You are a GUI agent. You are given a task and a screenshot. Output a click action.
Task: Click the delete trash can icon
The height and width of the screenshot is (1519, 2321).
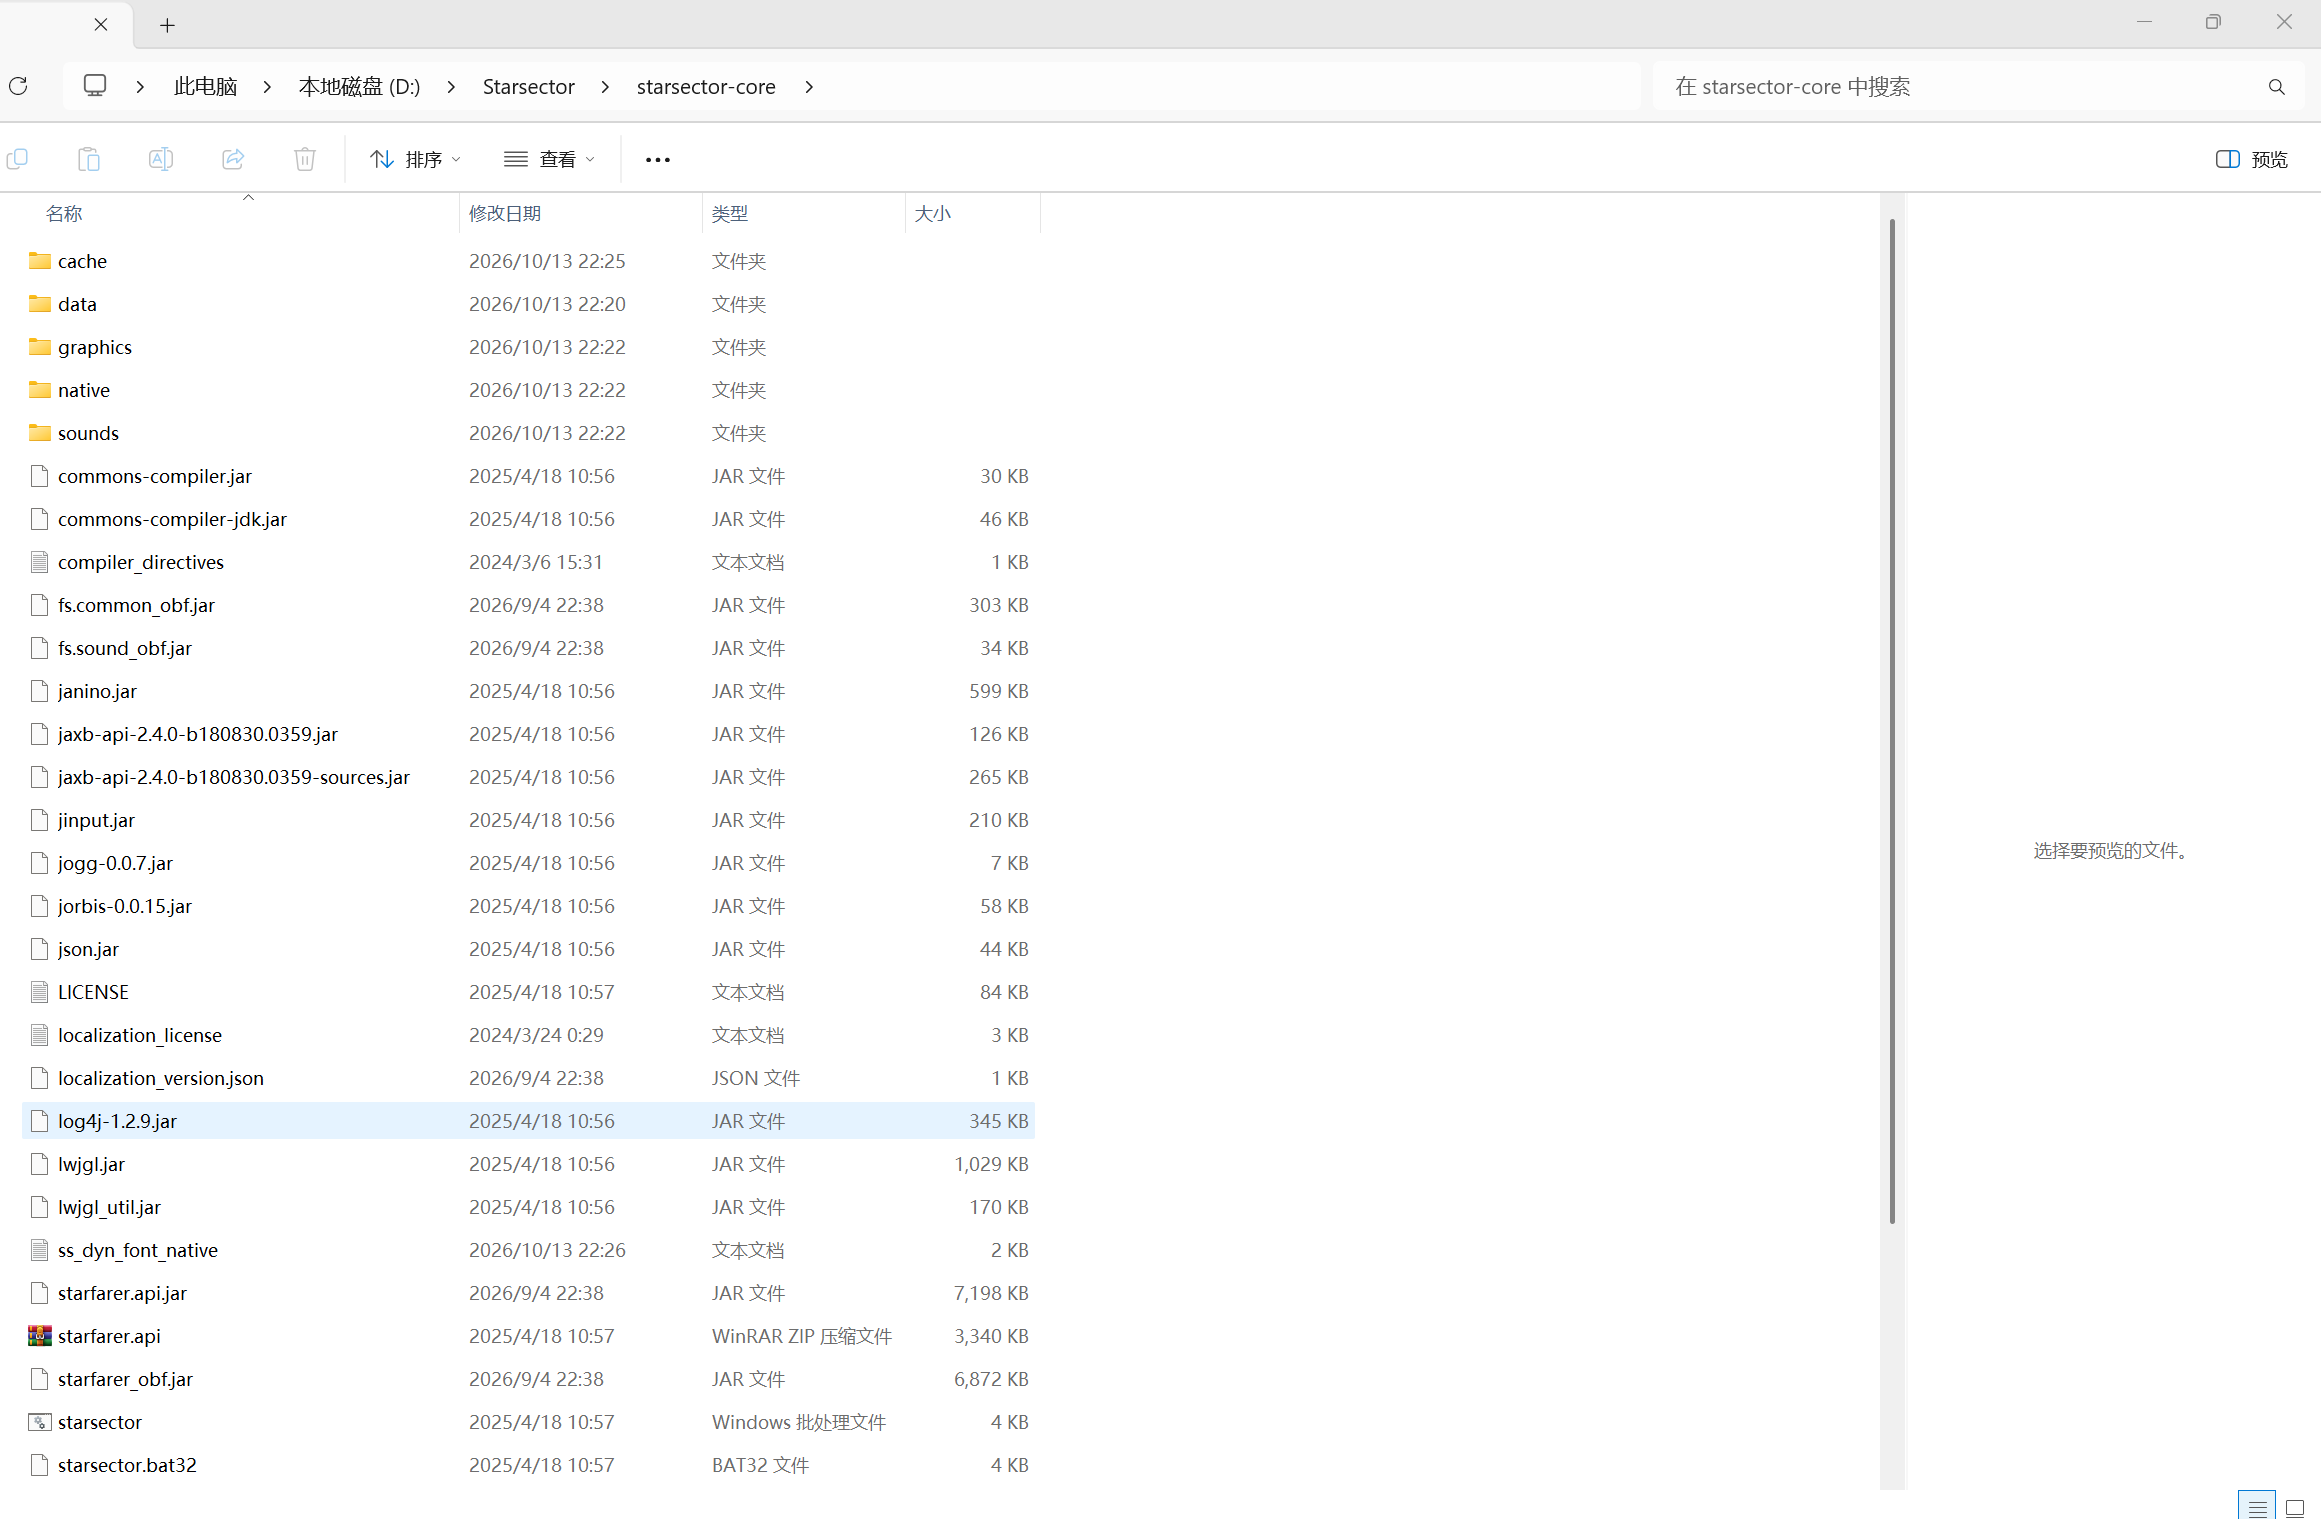coord(305,159)
